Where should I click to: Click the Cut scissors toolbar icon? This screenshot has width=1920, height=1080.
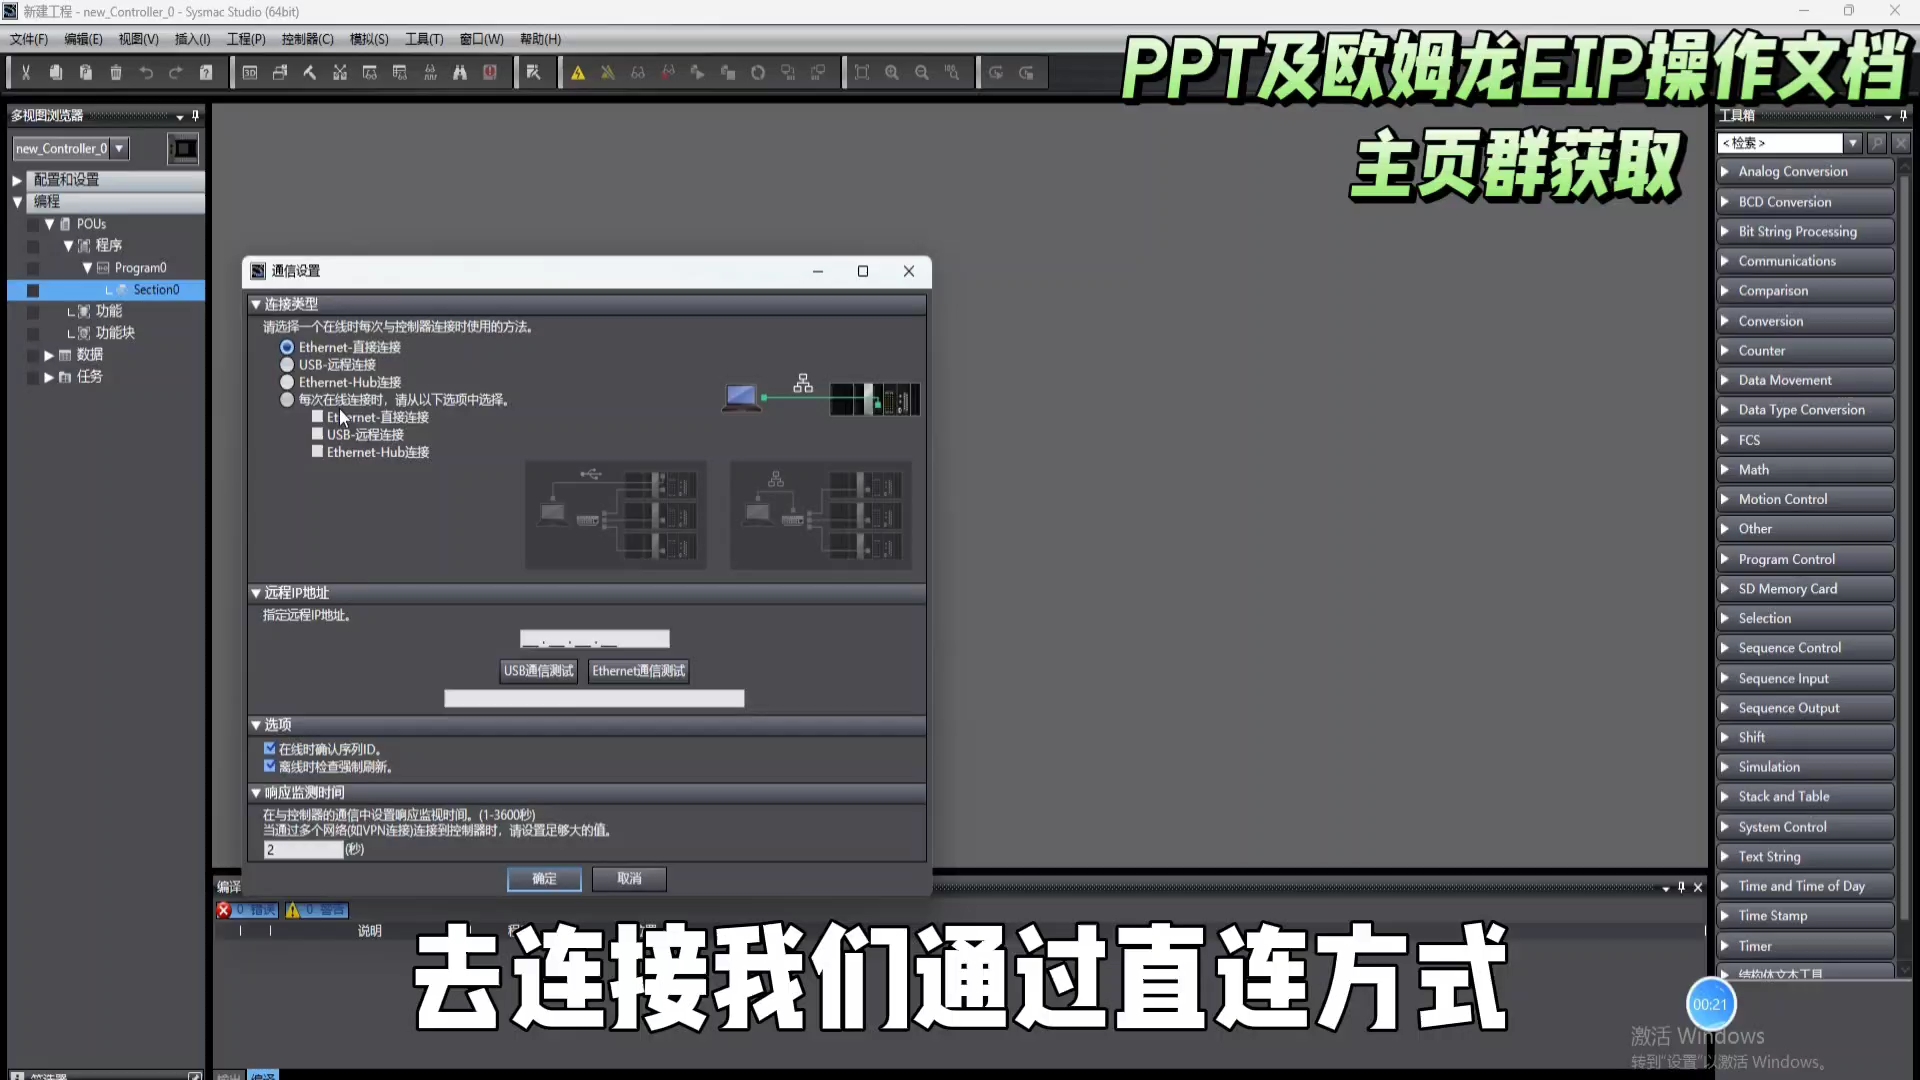[x=26, y=73]
